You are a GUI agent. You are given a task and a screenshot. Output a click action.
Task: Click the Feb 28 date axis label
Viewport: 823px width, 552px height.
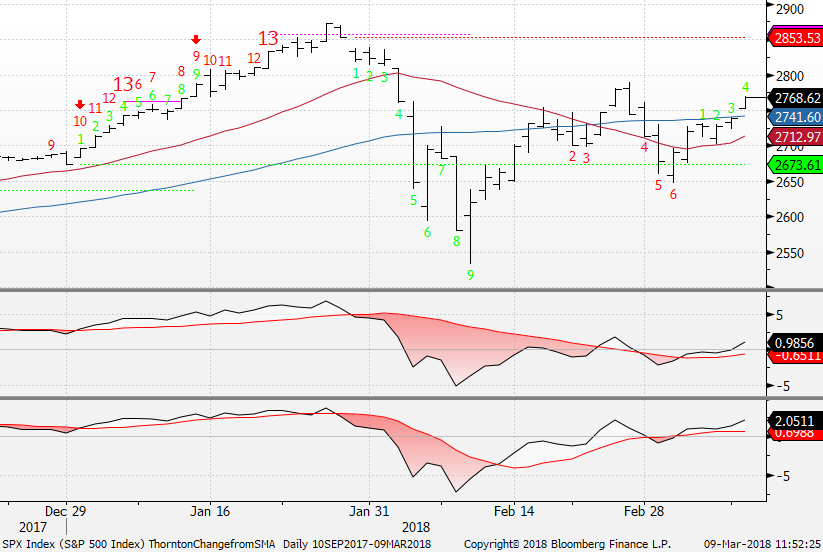coord(644,511)
